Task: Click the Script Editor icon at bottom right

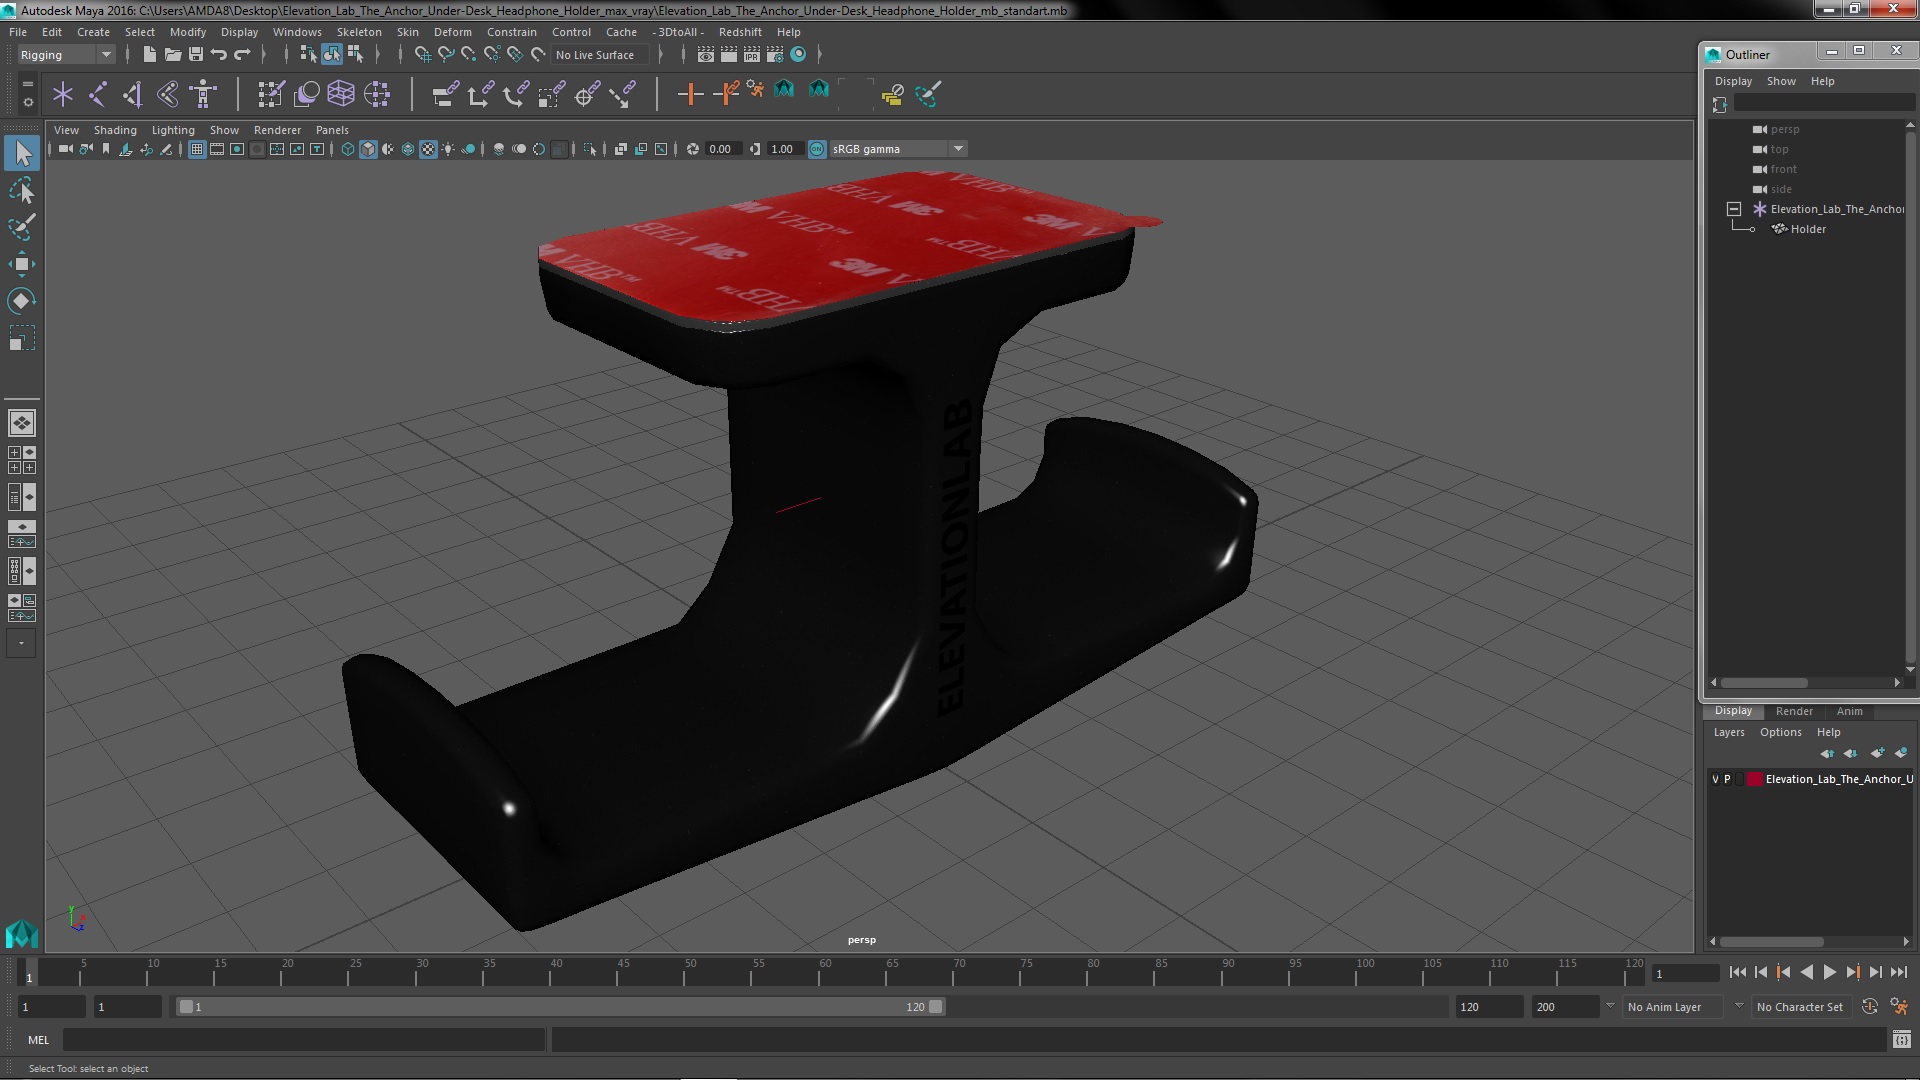Action: point(1901,1040)
